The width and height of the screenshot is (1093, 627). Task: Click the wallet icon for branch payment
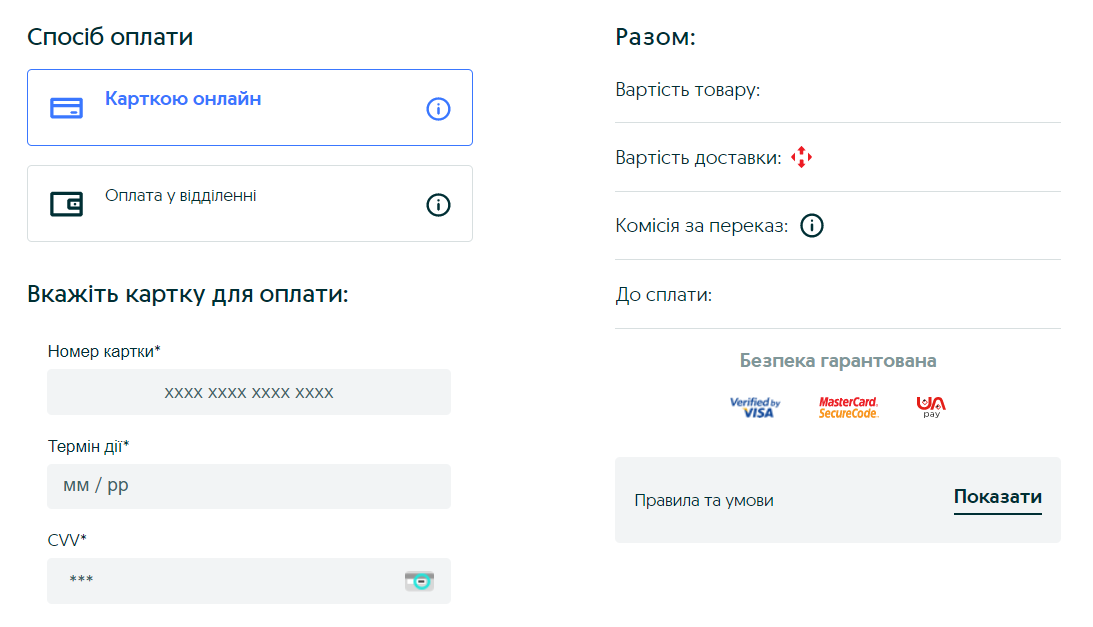[66, 204]
